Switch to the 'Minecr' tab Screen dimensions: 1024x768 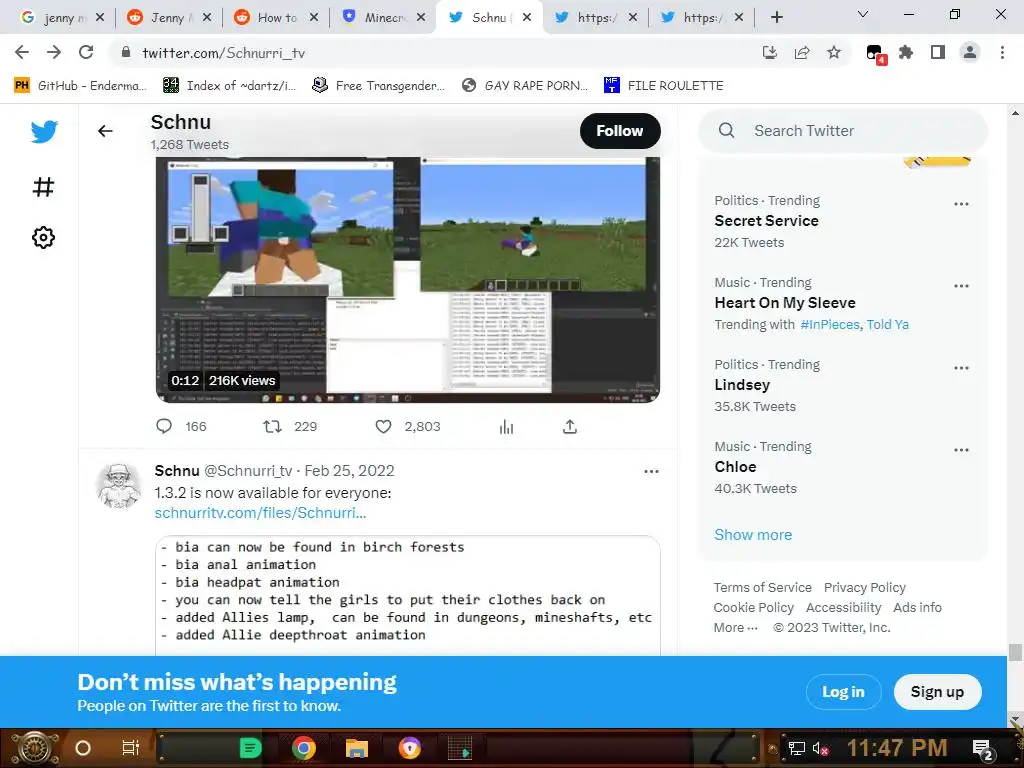coord(381,18)
